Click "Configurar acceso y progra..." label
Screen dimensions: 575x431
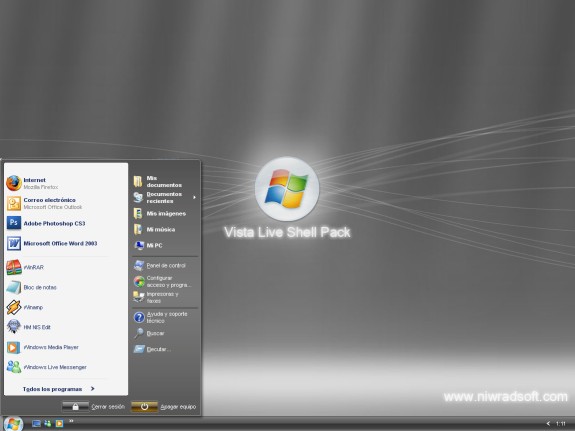pyautogui.click(x=169, y=281)
